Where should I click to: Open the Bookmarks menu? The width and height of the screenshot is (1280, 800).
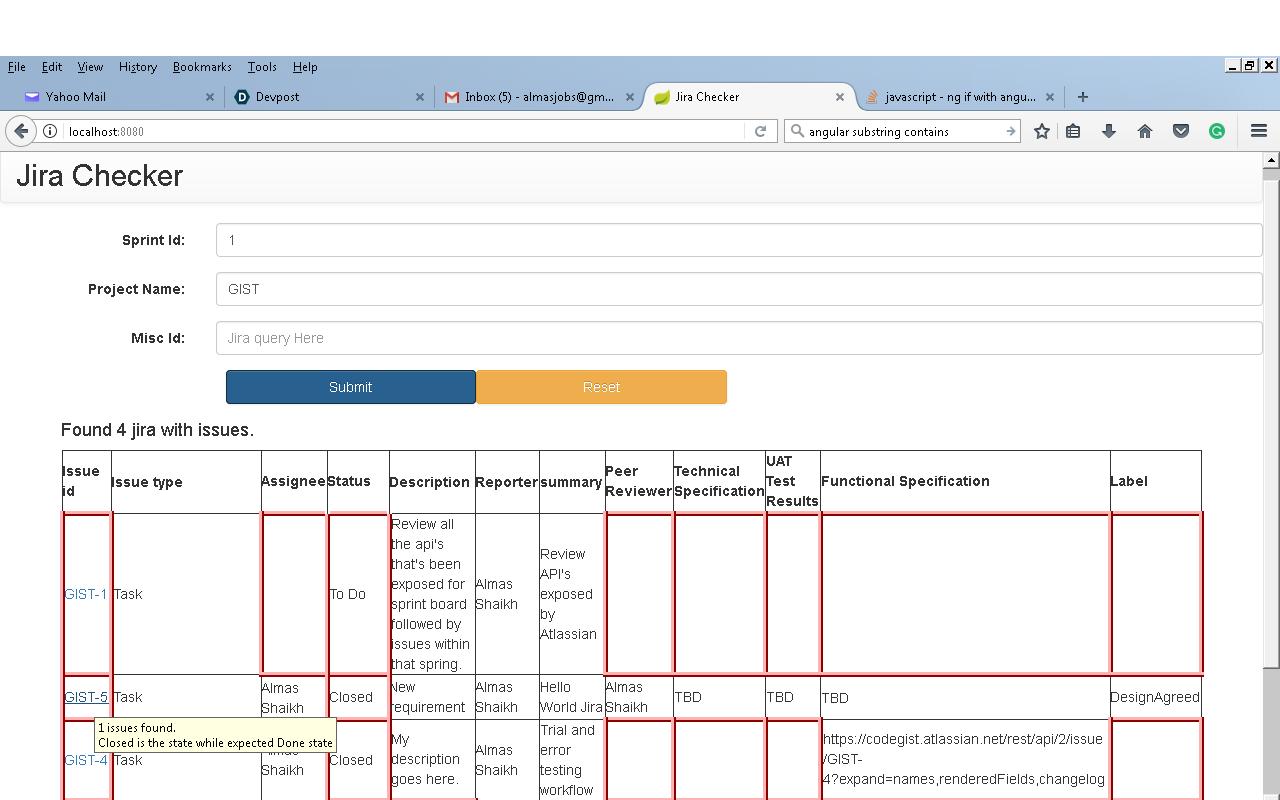pyautogui.click(x=202, y=67)
